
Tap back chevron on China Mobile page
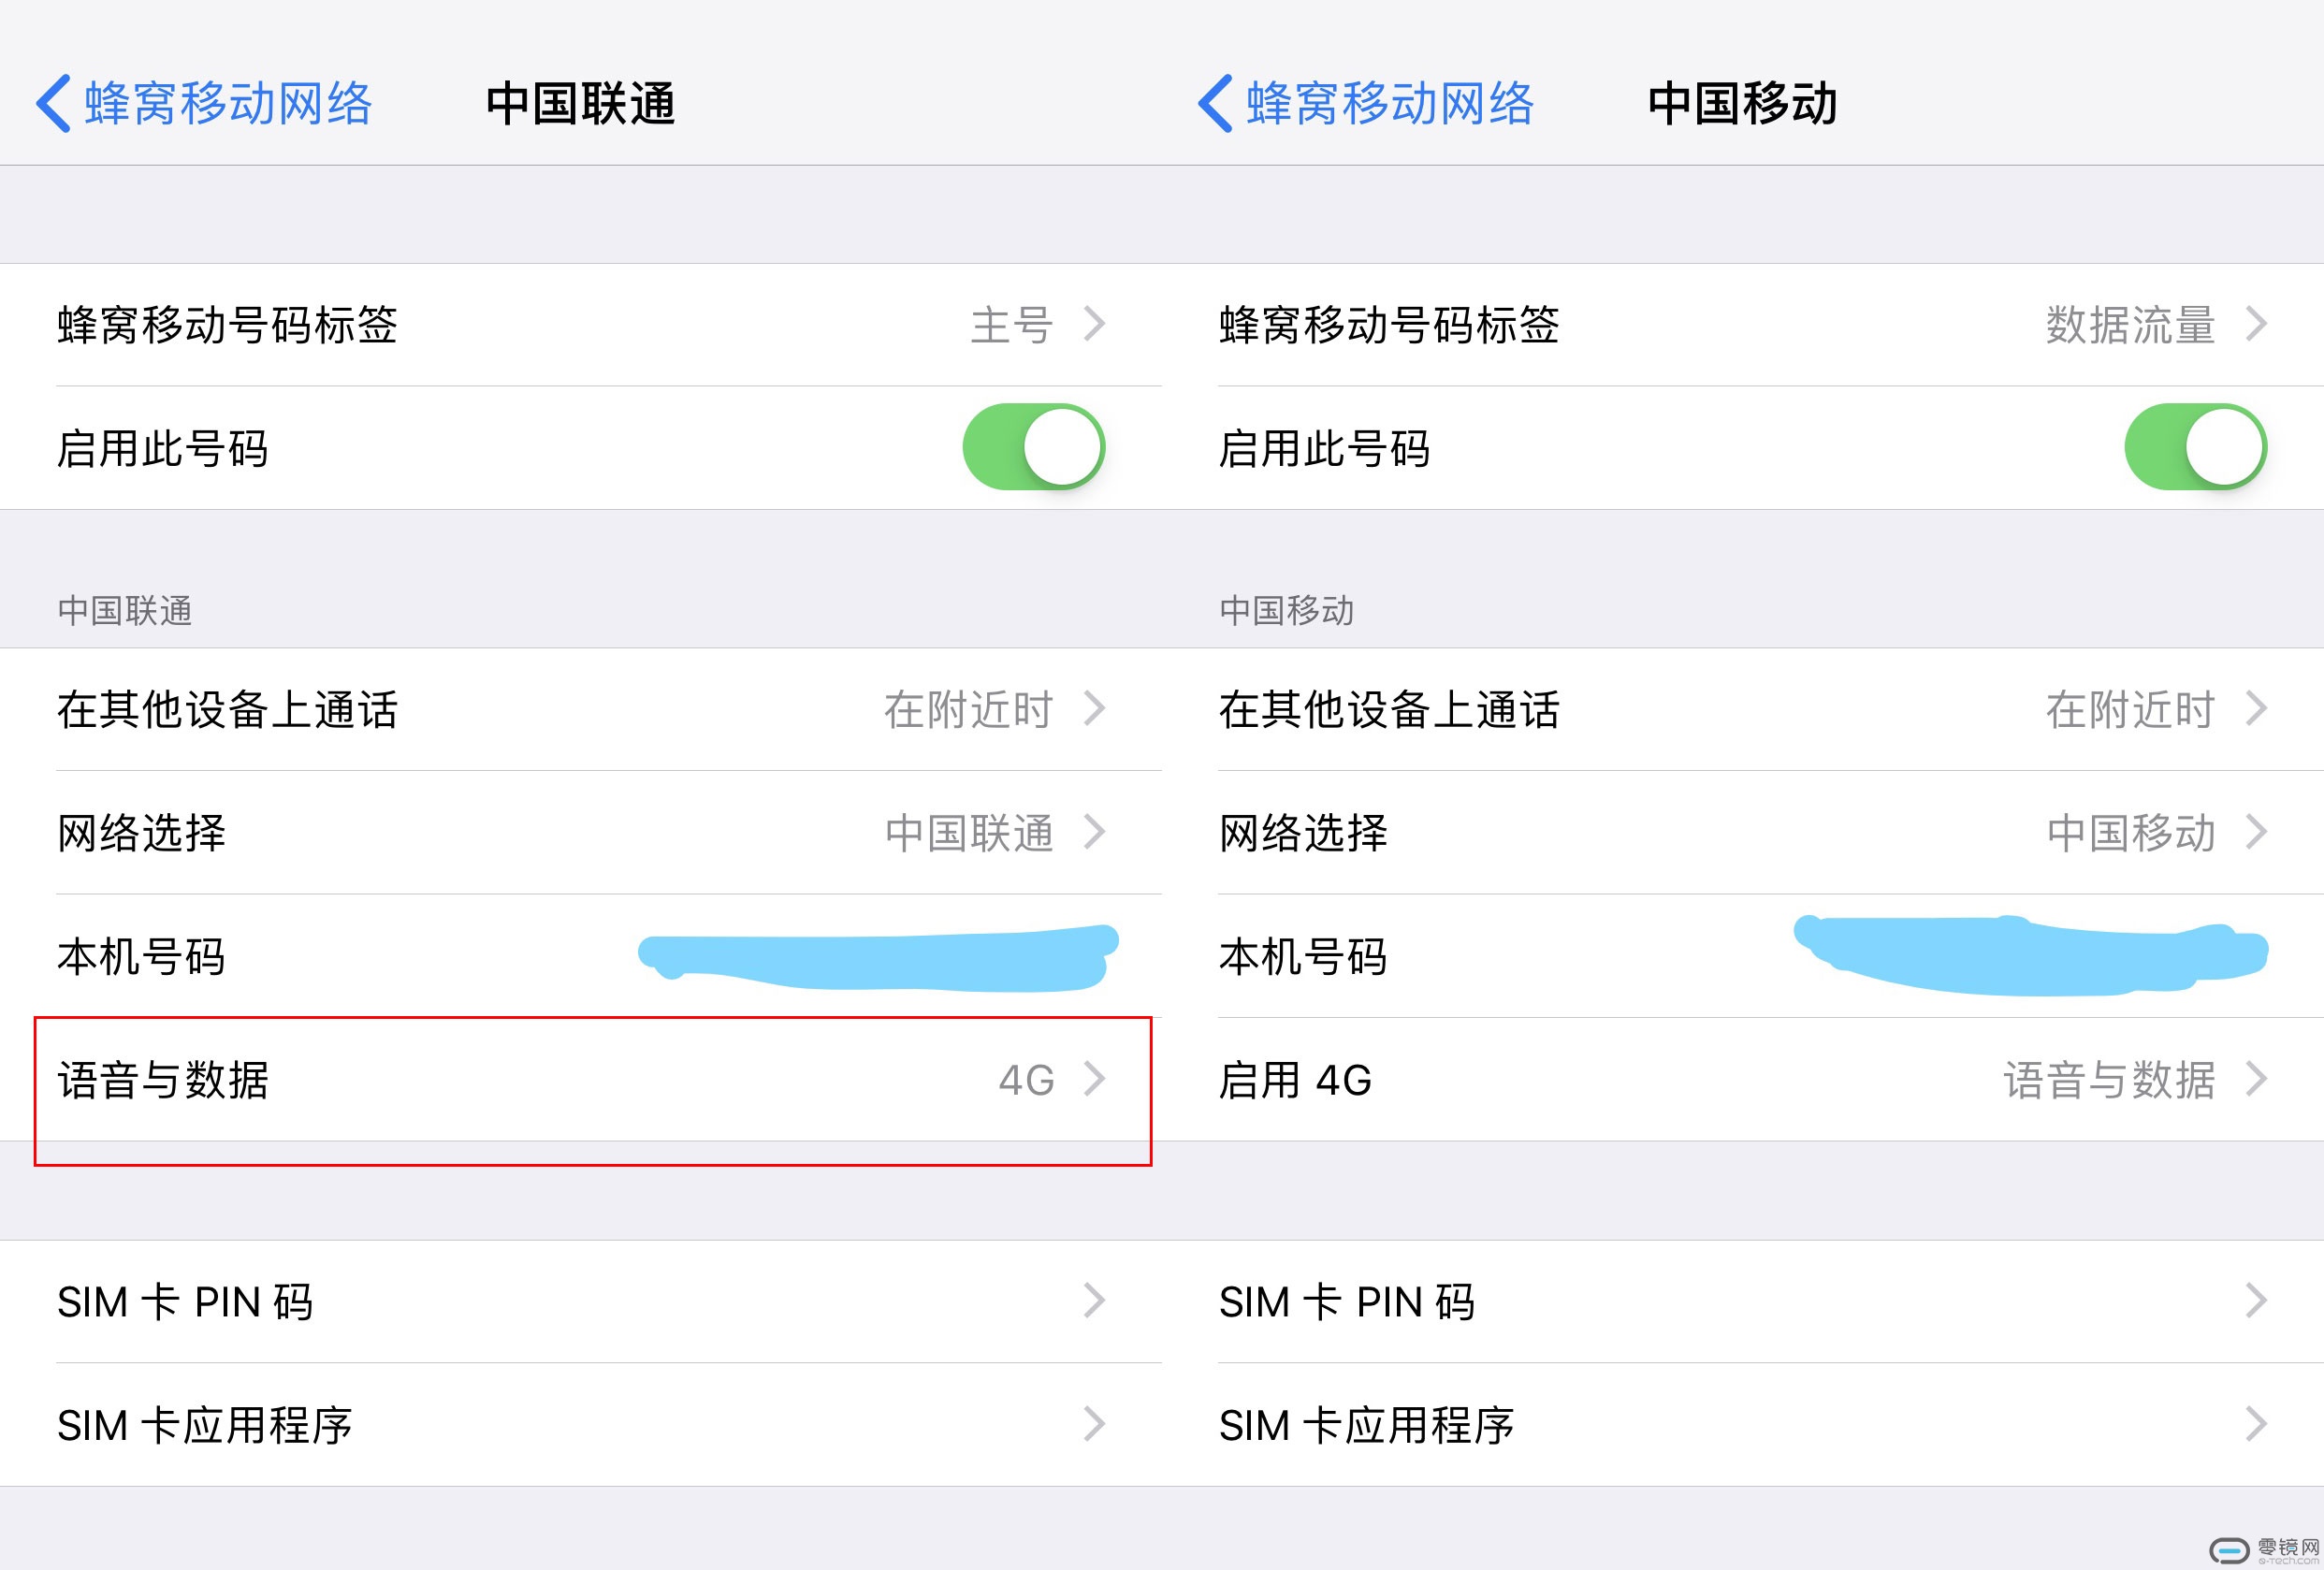click(x=1215, y=103)
